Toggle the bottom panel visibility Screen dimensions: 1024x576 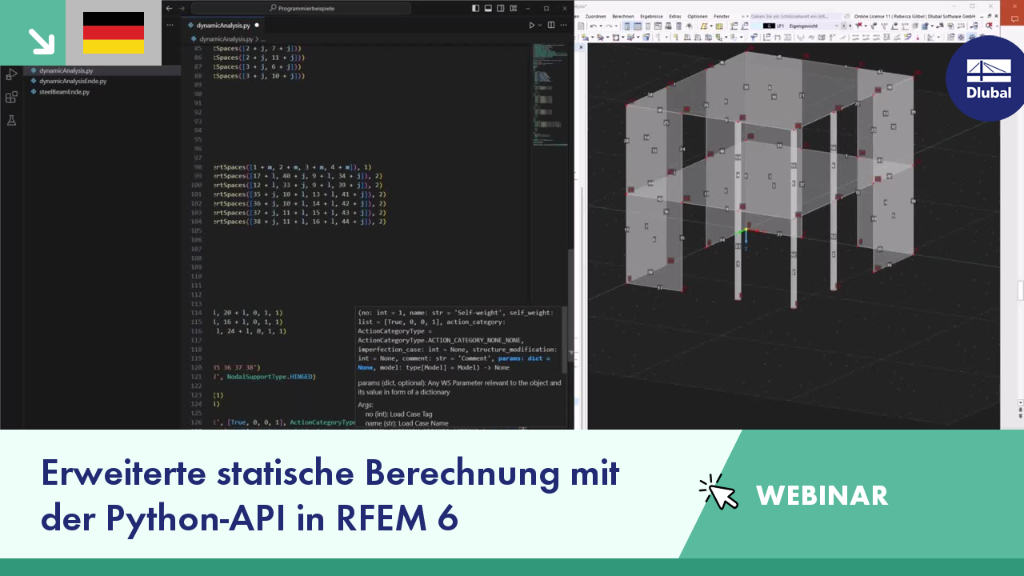point(488,8)
